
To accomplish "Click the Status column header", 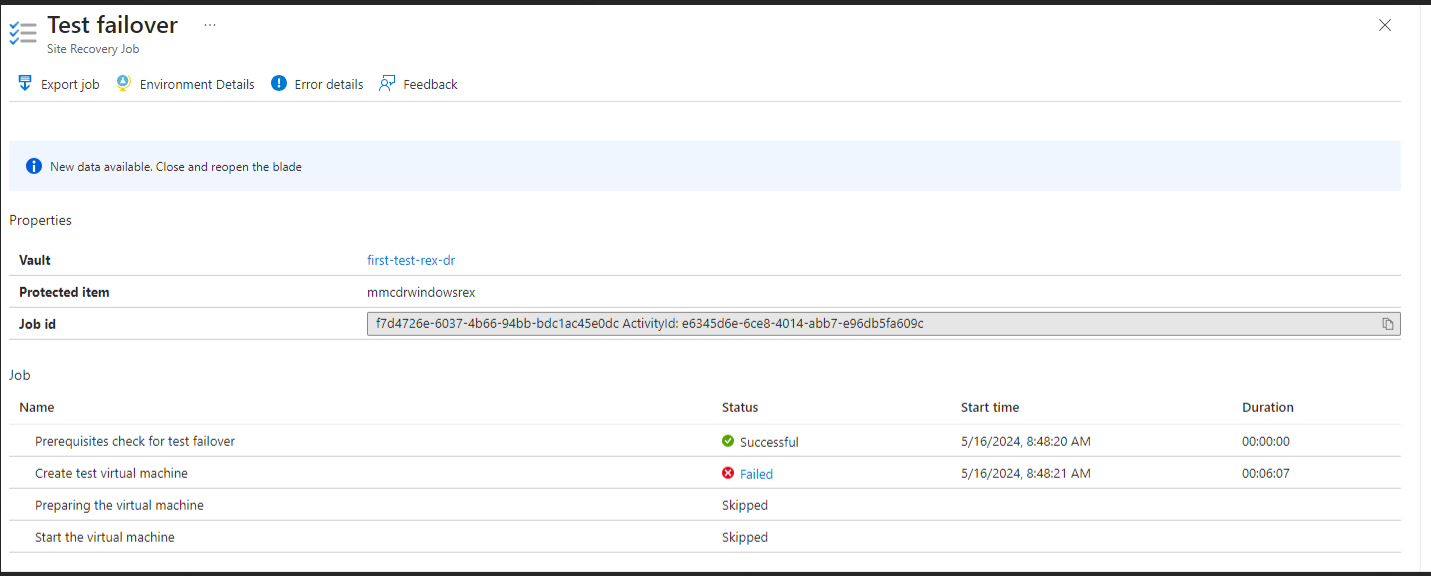I will point(739,407).
